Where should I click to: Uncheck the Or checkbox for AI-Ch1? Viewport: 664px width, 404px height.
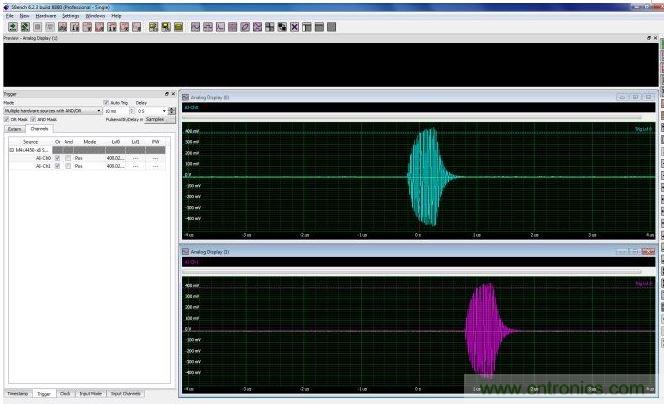coord(58,166)
